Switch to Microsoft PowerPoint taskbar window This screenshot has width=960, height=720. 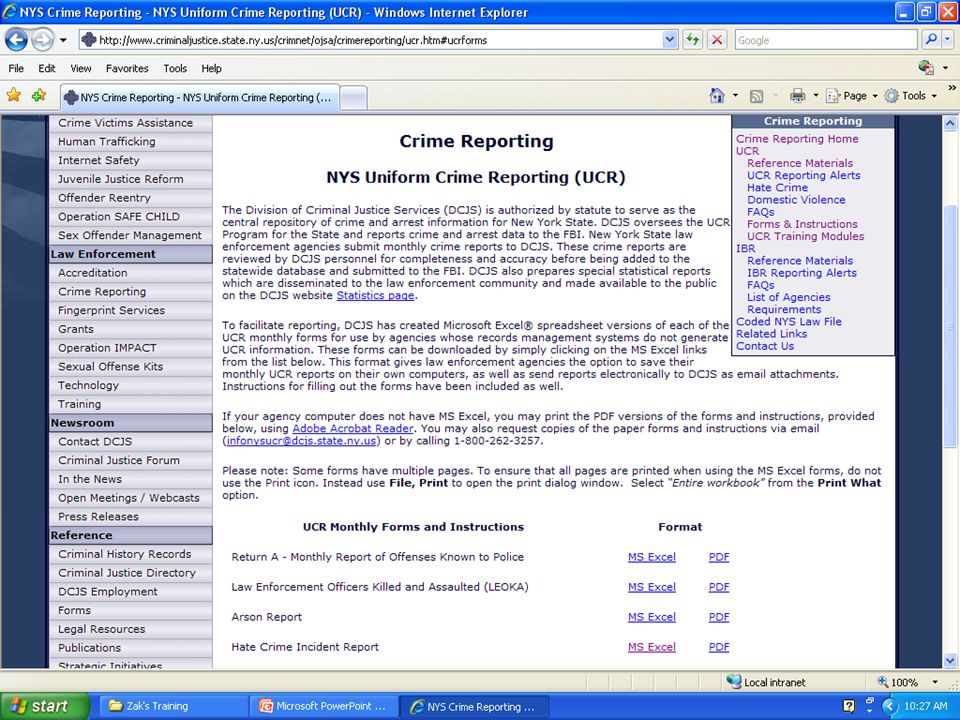click(x=324, y=707)
